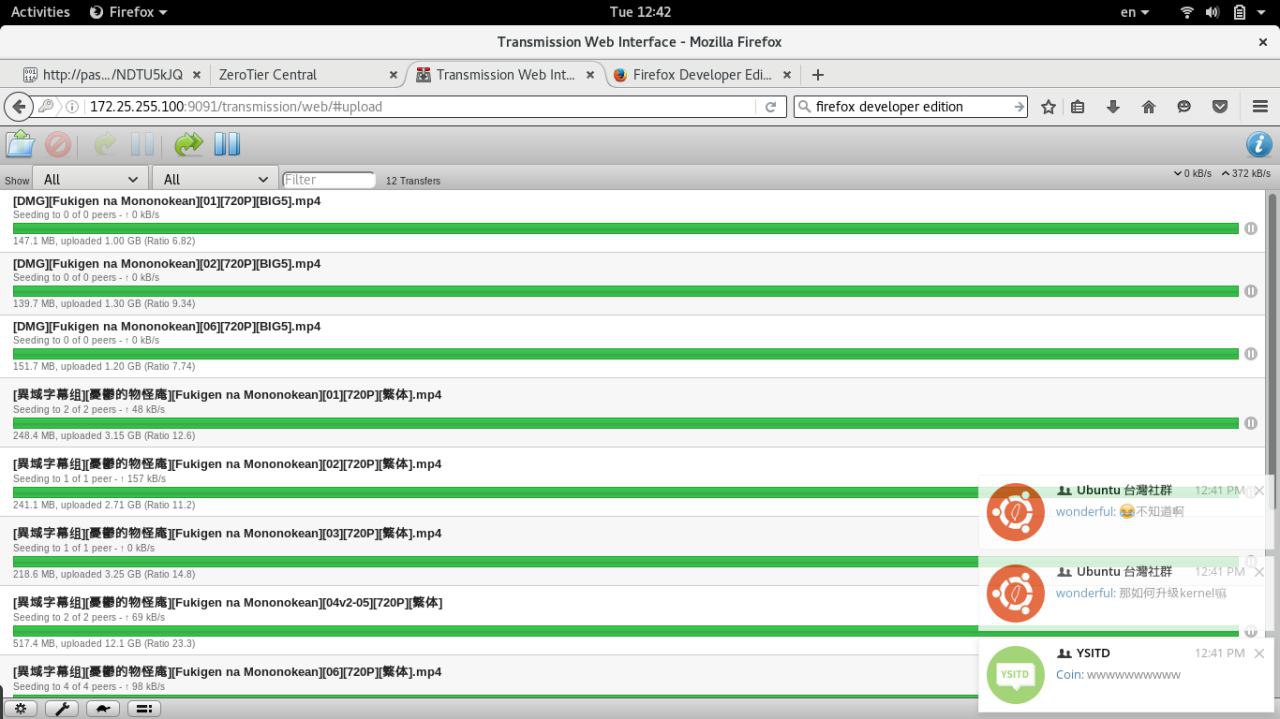Focus the Filter text field
The width and height of the screenshot is (1280, 719).
[x=328, y=180]
